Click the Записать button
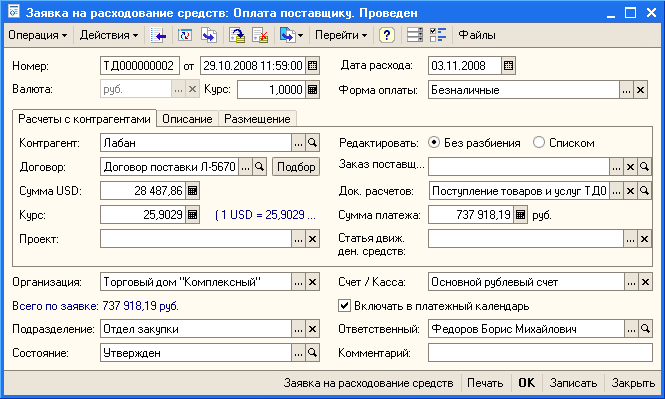The image size is (665, 399). (573, 383)
